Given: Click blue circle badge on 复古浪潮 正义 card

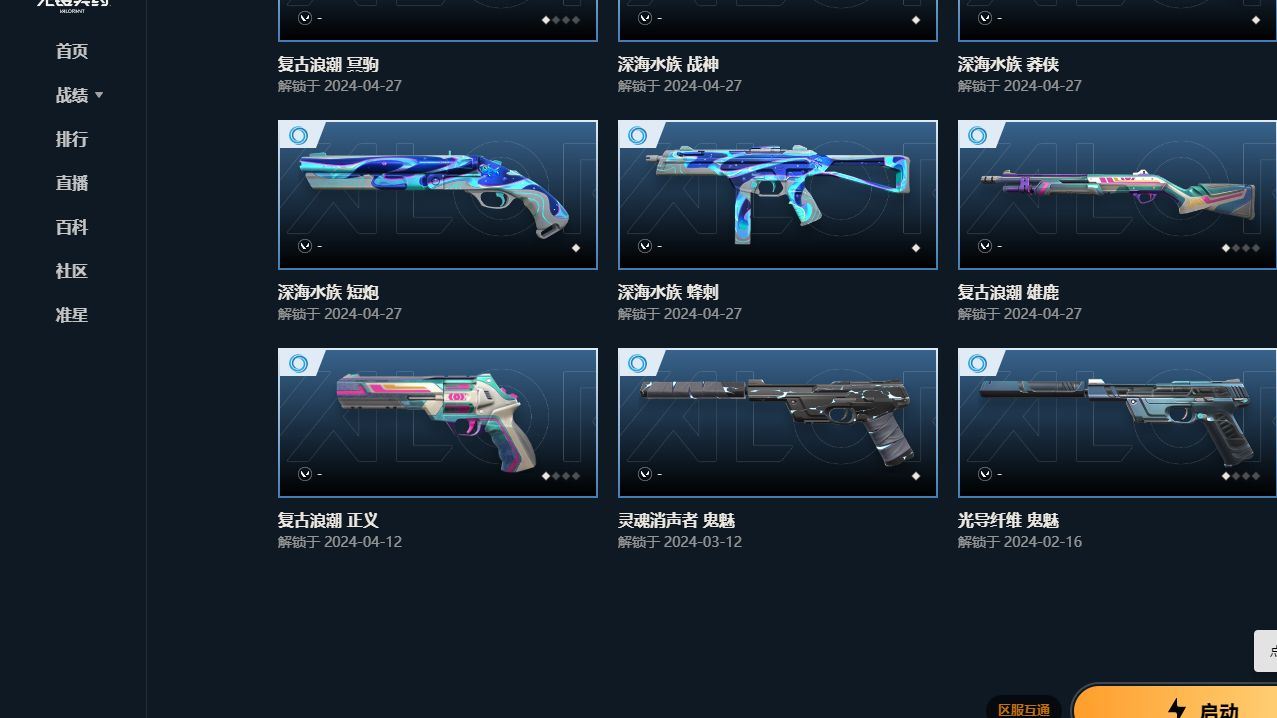Looking at the screenshot, I should point(298,364).
